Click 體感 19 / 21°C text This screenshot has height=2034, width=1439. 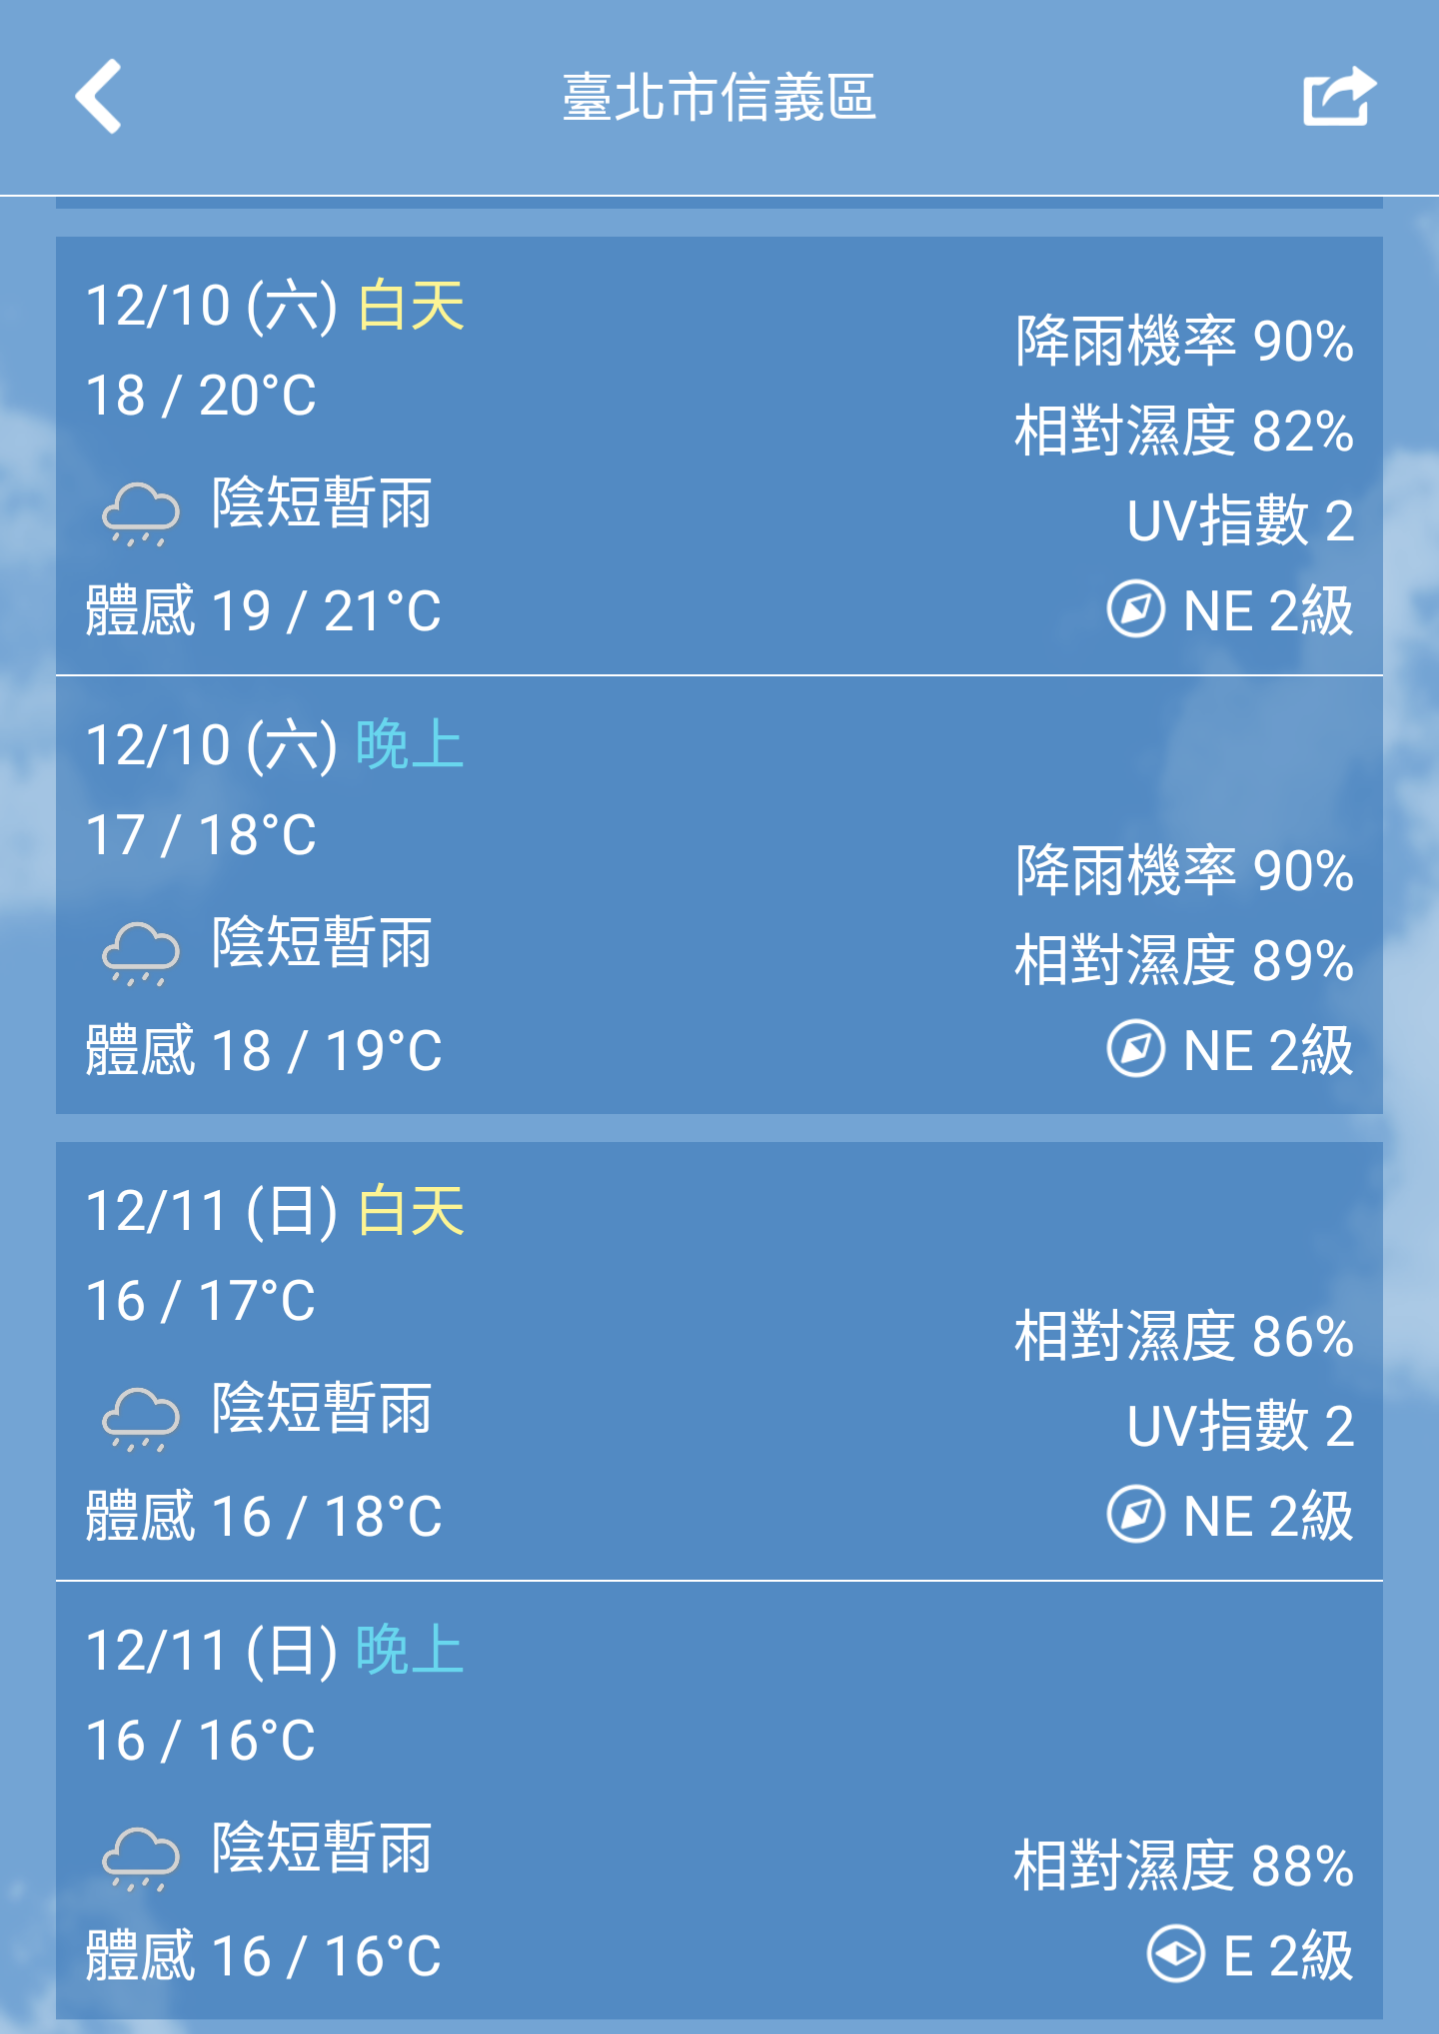coord(263,610)
